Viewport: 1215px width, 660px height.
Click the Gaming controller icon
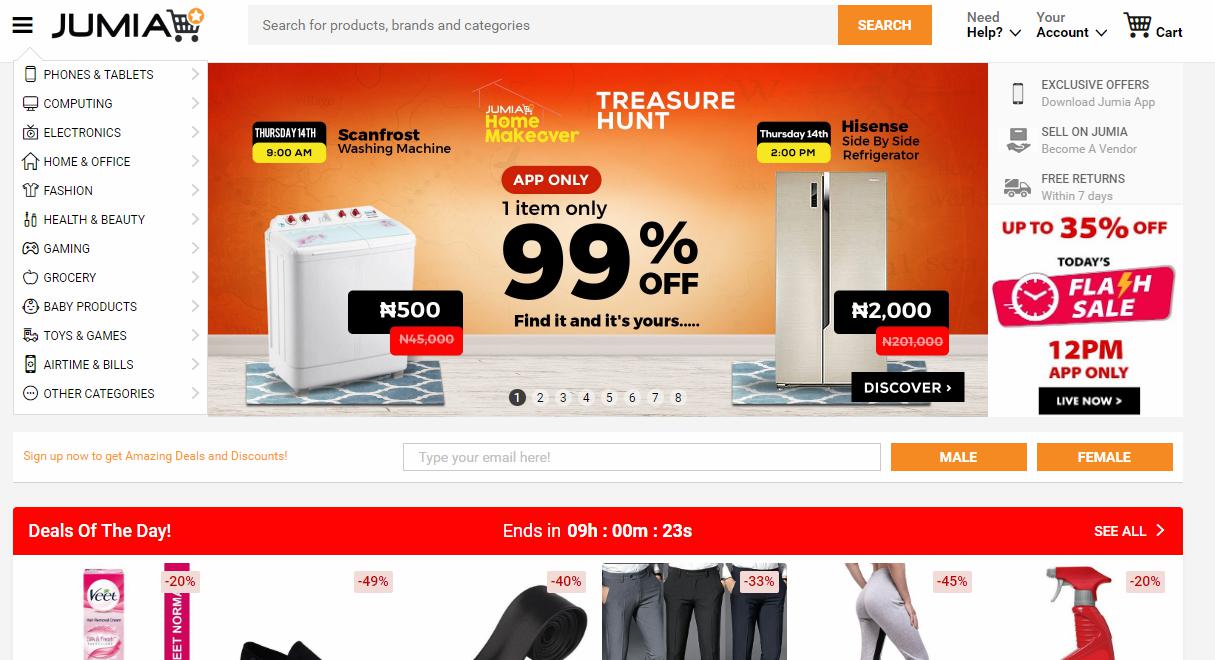pos(30,248)
